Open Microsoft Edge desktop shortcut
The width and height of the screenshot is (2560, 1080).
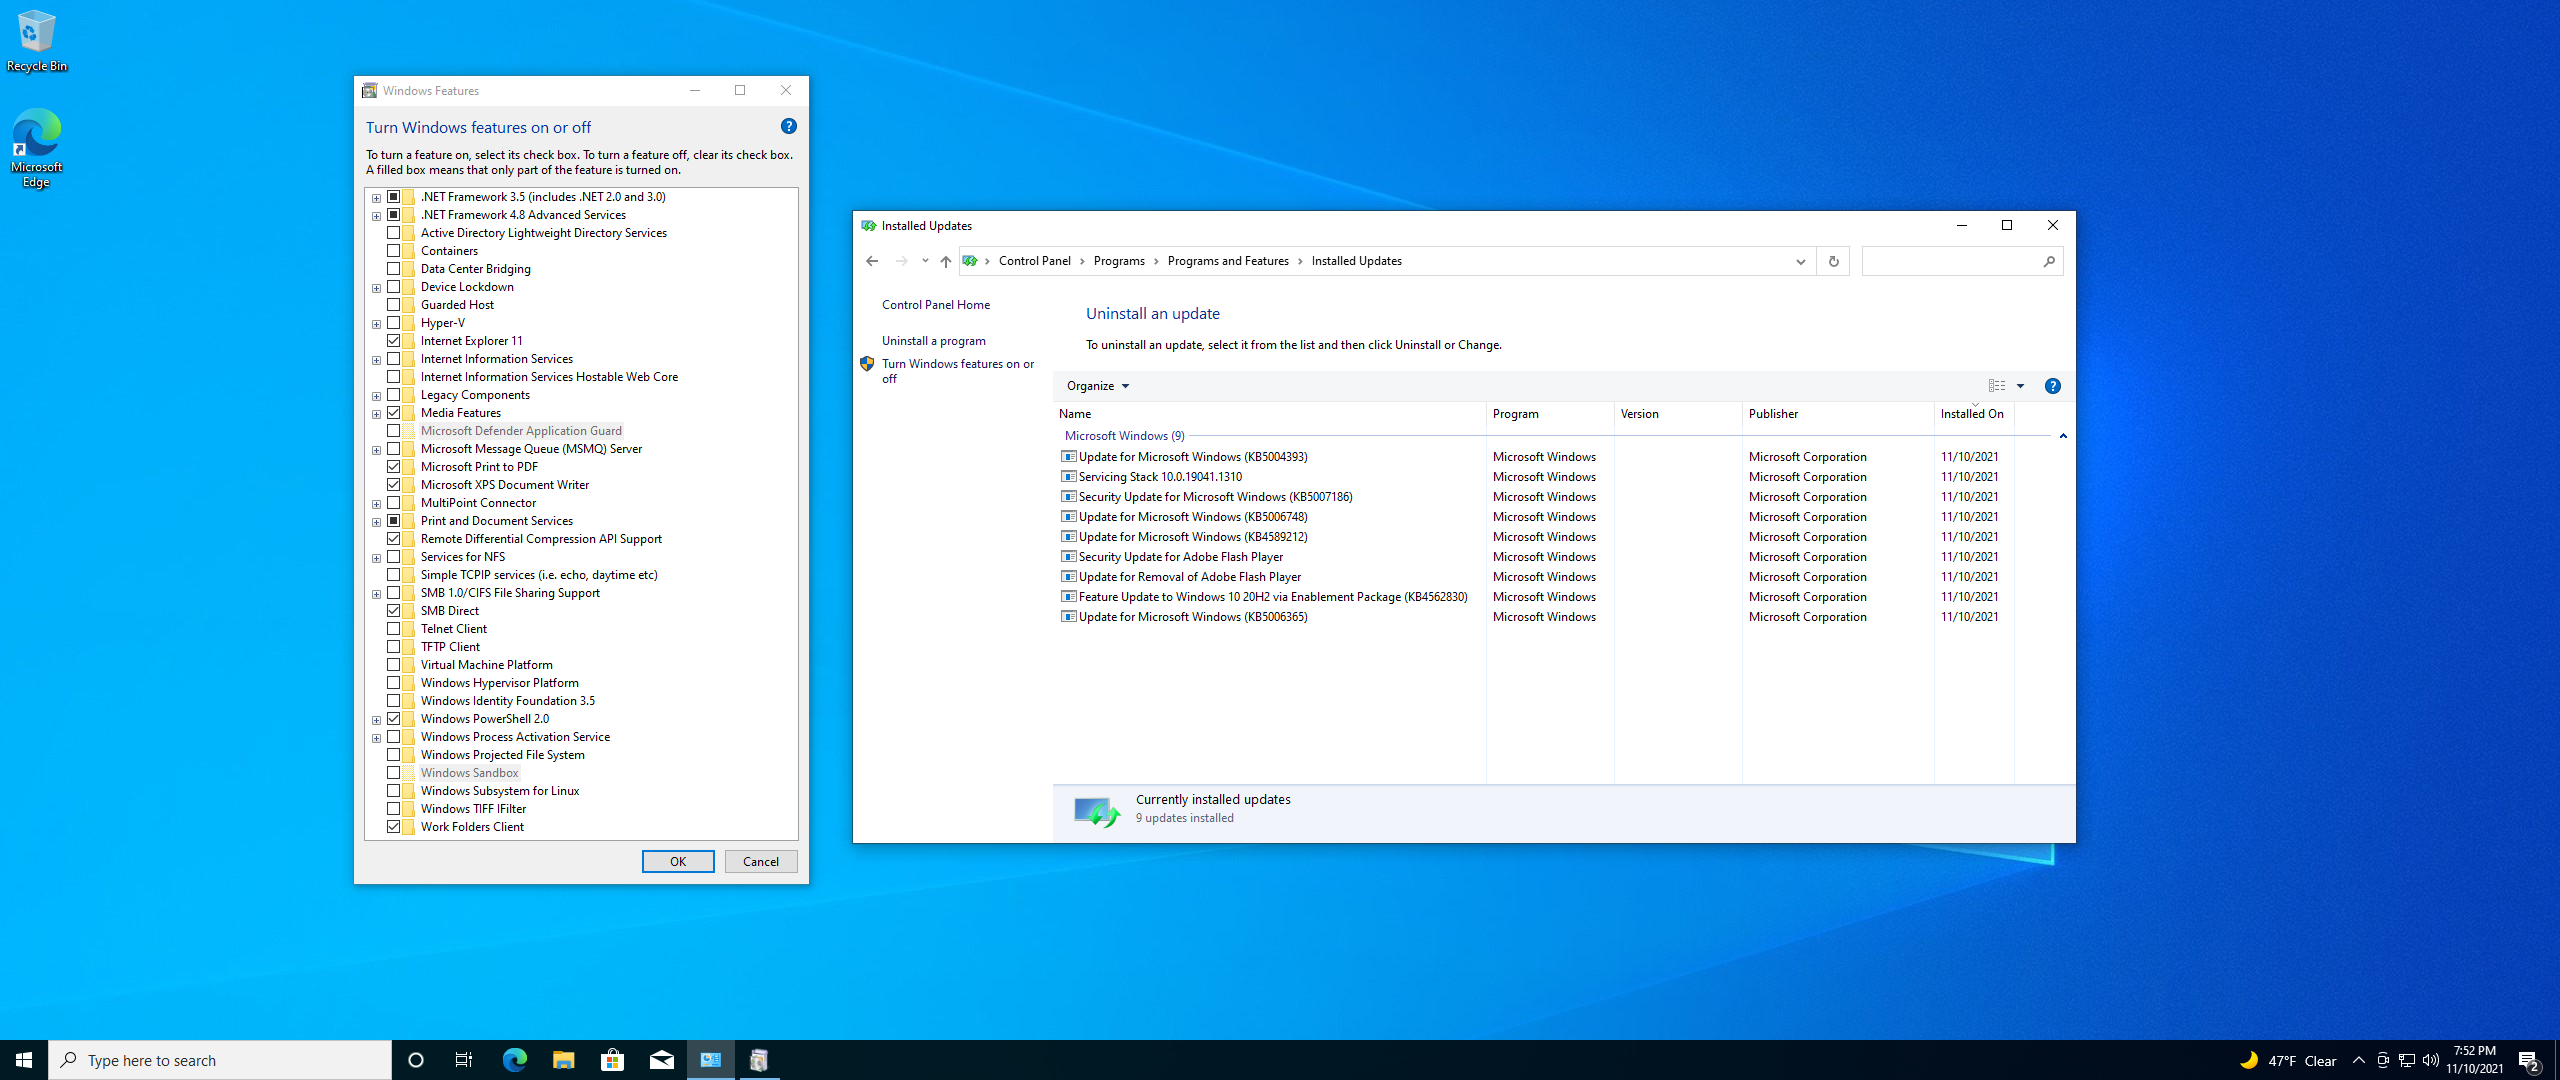[37, 148]
